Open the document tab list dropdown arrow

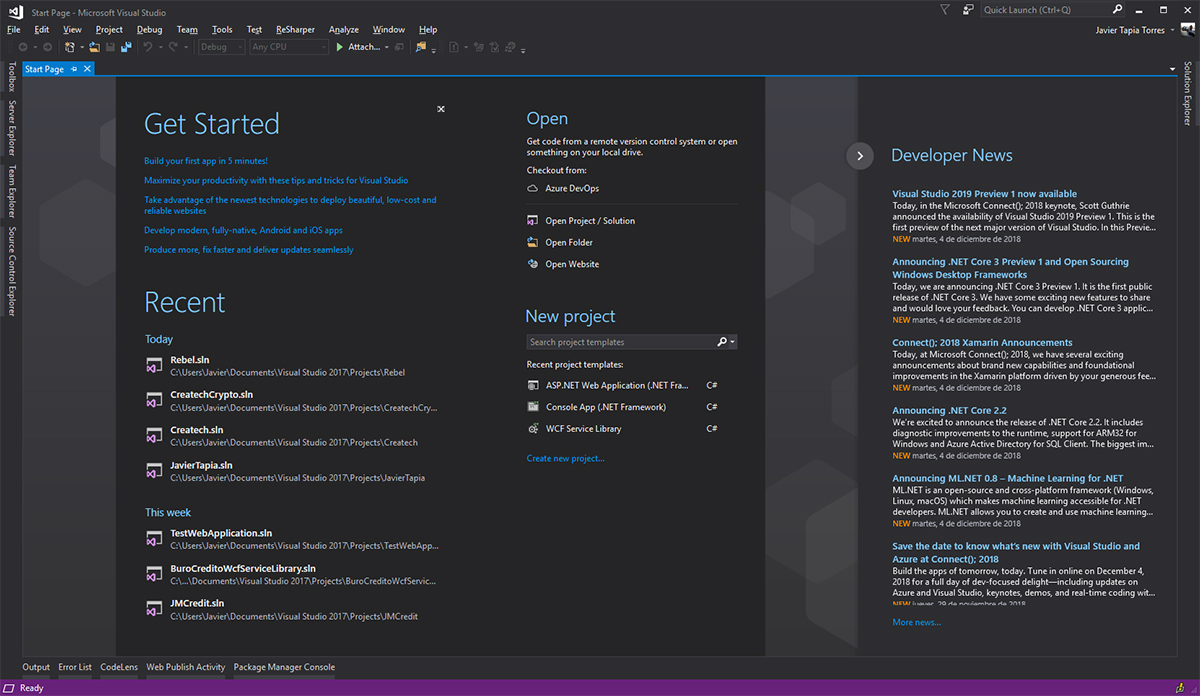[x=1172, y=69]
